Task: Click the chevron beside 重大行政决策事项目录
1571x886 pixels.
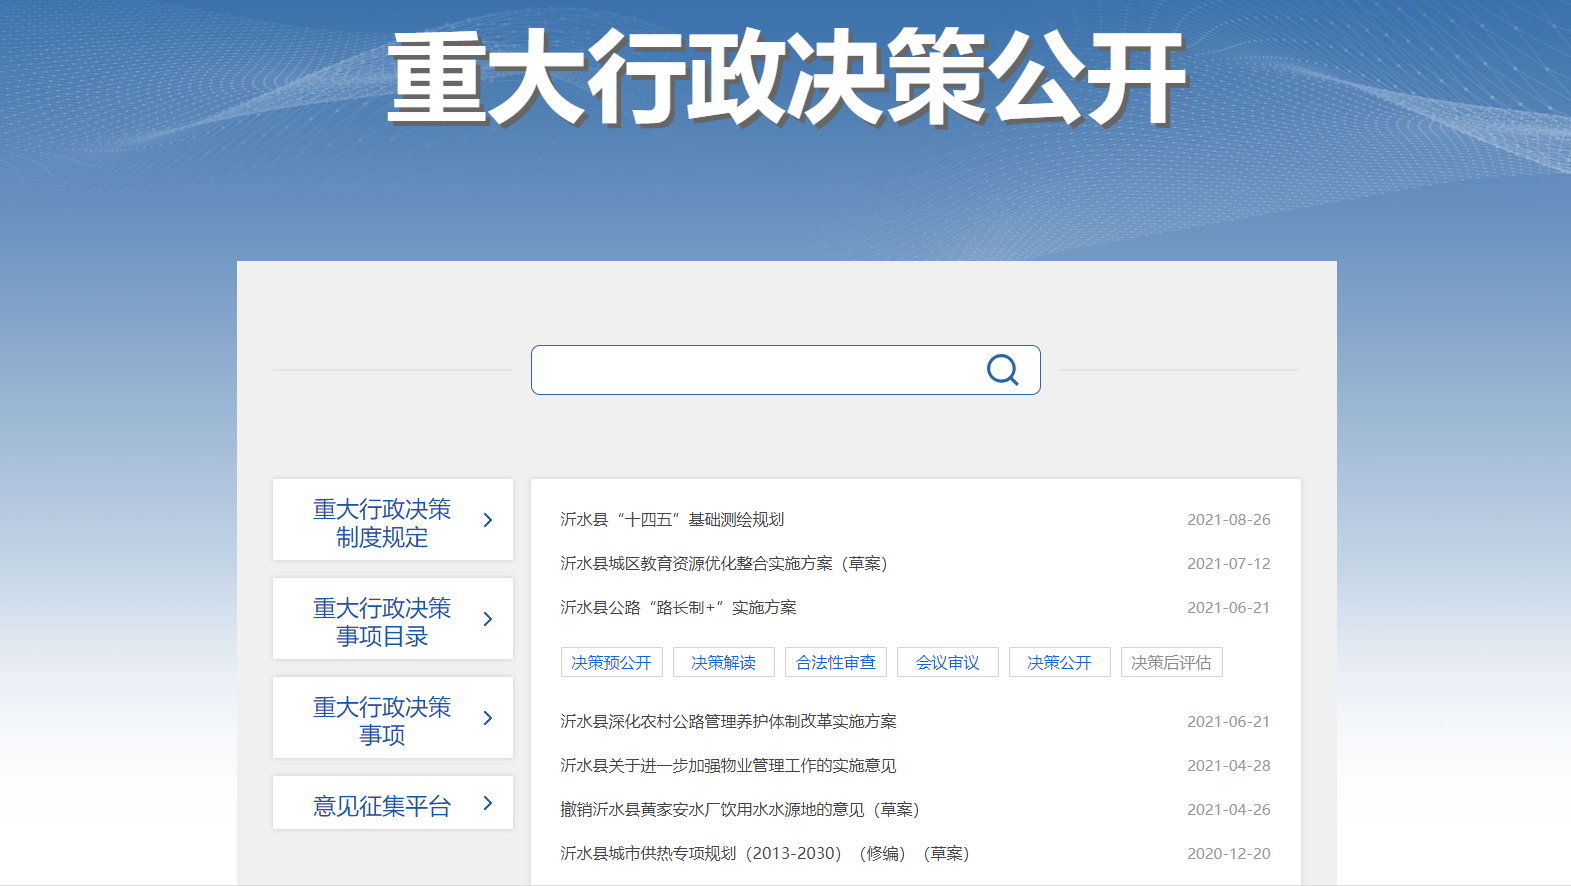Action: (x=488, y=619)
